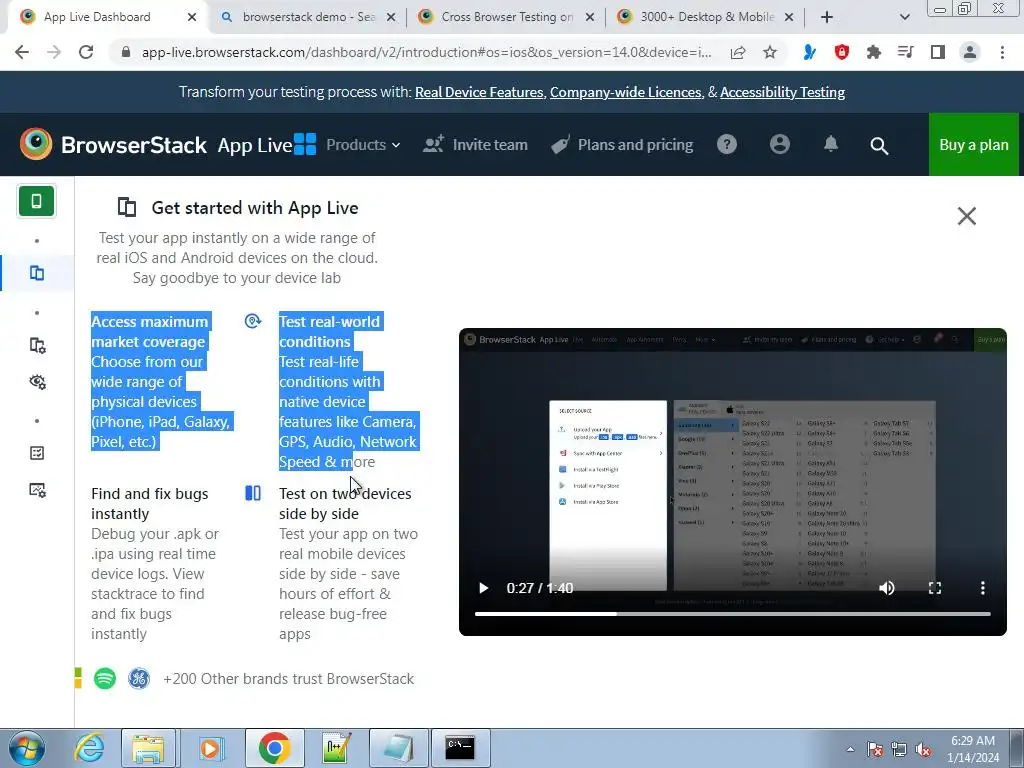Click the Spotify brand logo
This screenshot has height=768, width=1024.
(104, 679)
